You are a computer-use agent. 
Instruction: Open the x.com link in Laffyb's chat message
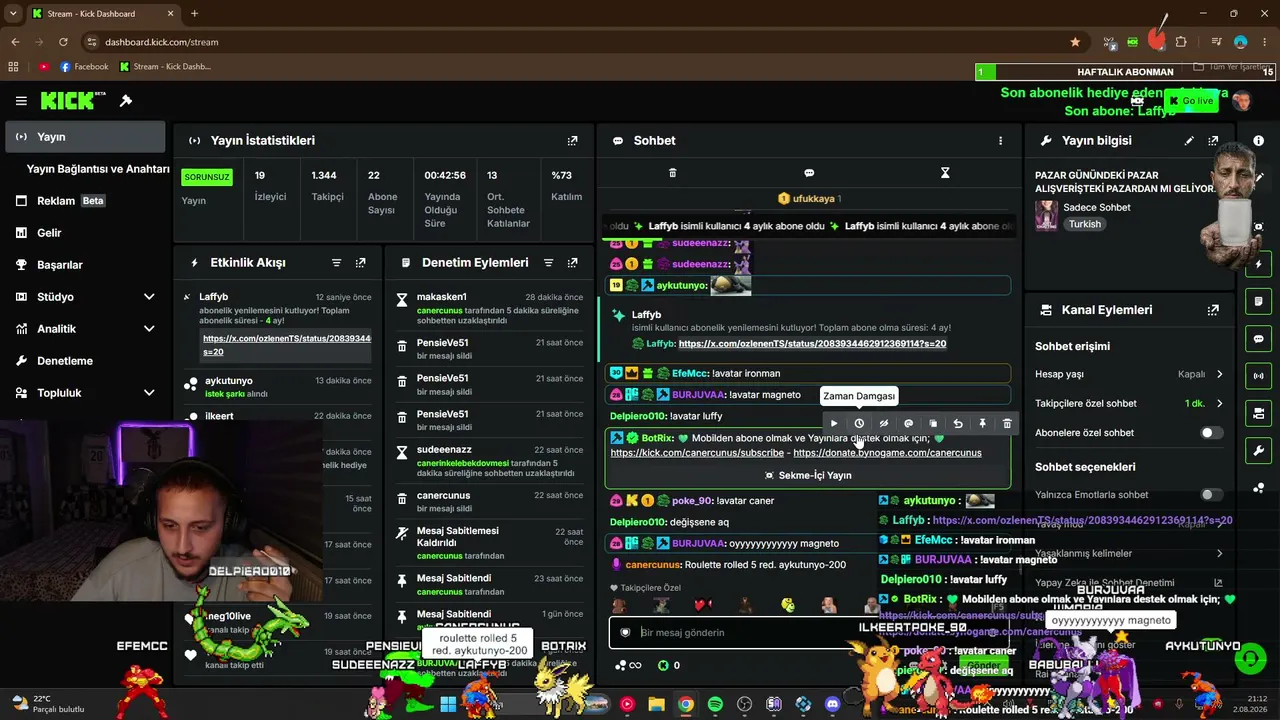[812, 344]
